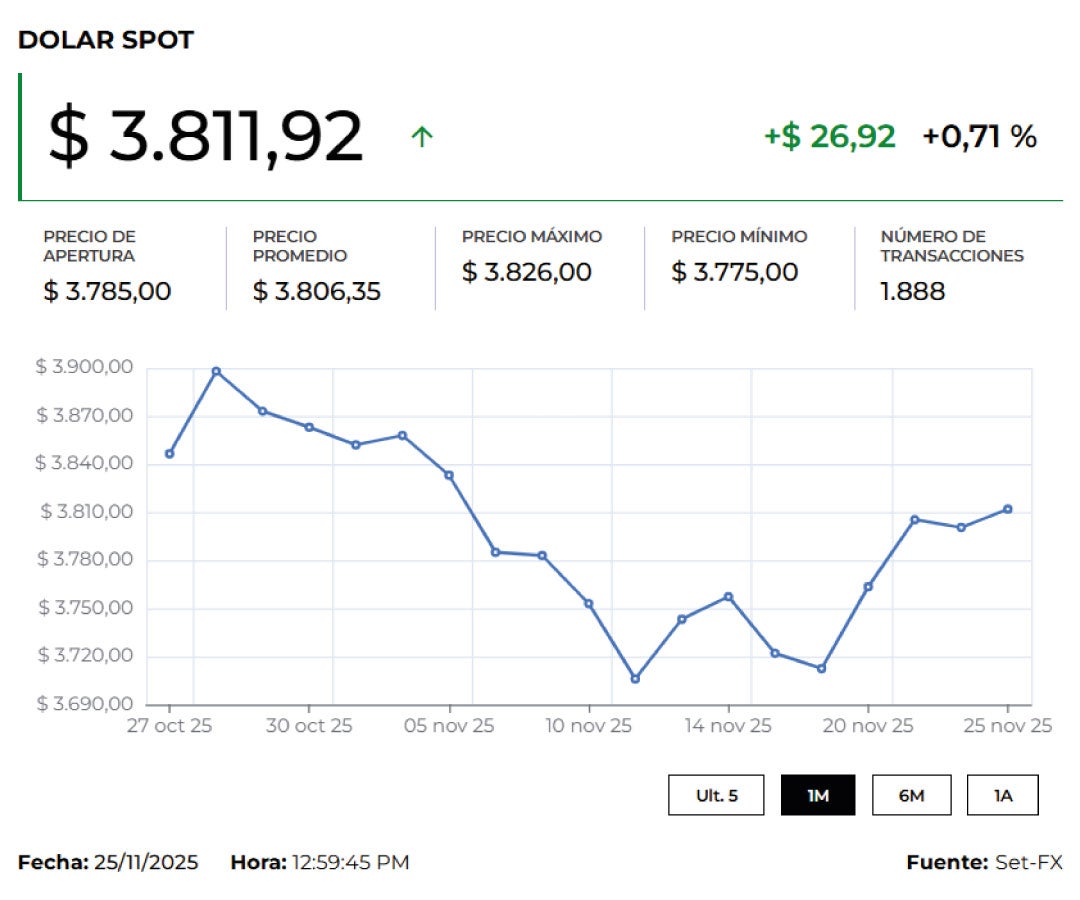Select the first data point for 27 oct
Image resolution: width=1080 pixels, height=900 pixels.
(x=169, y=454)
